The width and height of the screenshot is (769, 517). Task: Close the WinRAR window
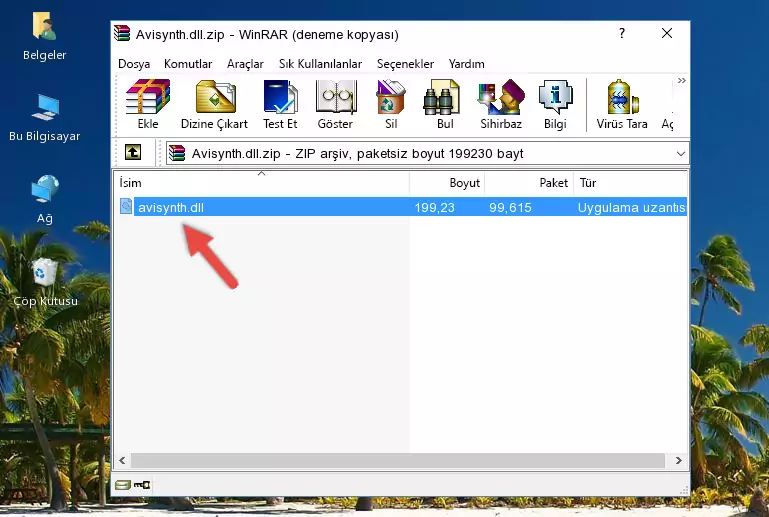[667, 33]
